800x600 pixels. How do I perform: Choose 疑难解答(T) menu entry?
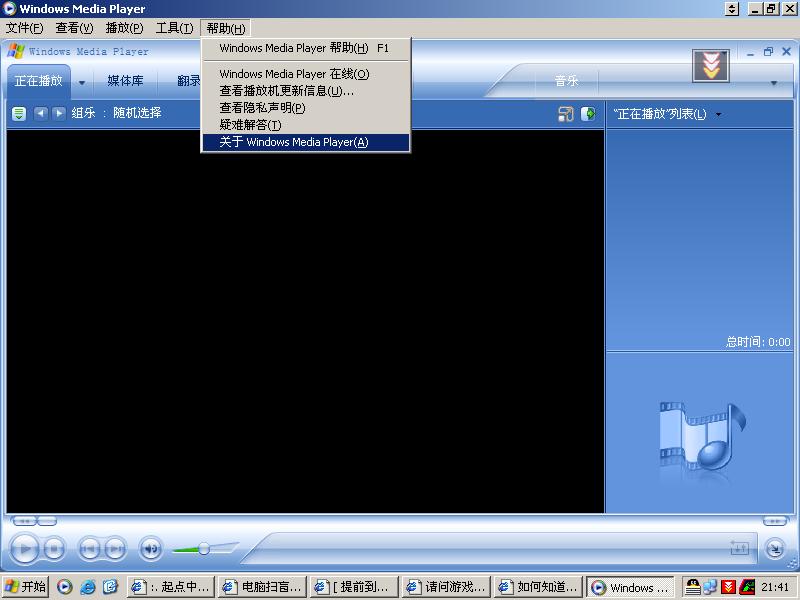(306, 125)
